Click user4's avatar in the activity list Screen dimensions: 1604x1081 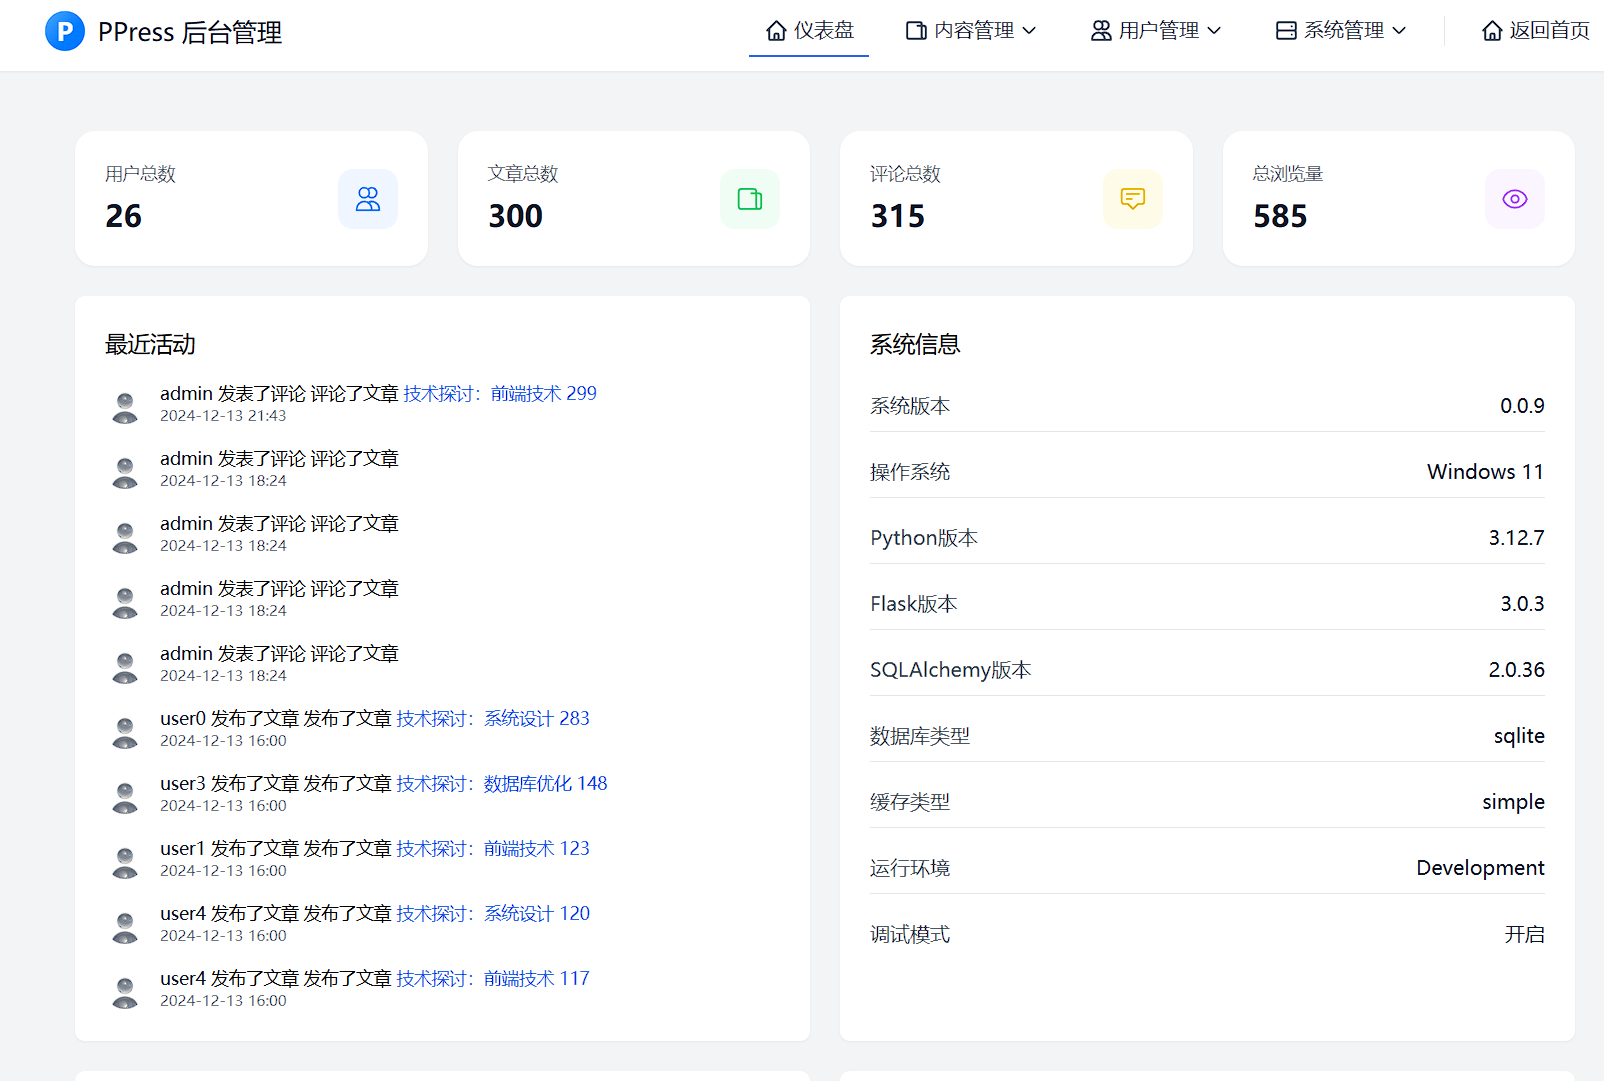[124, 925]
